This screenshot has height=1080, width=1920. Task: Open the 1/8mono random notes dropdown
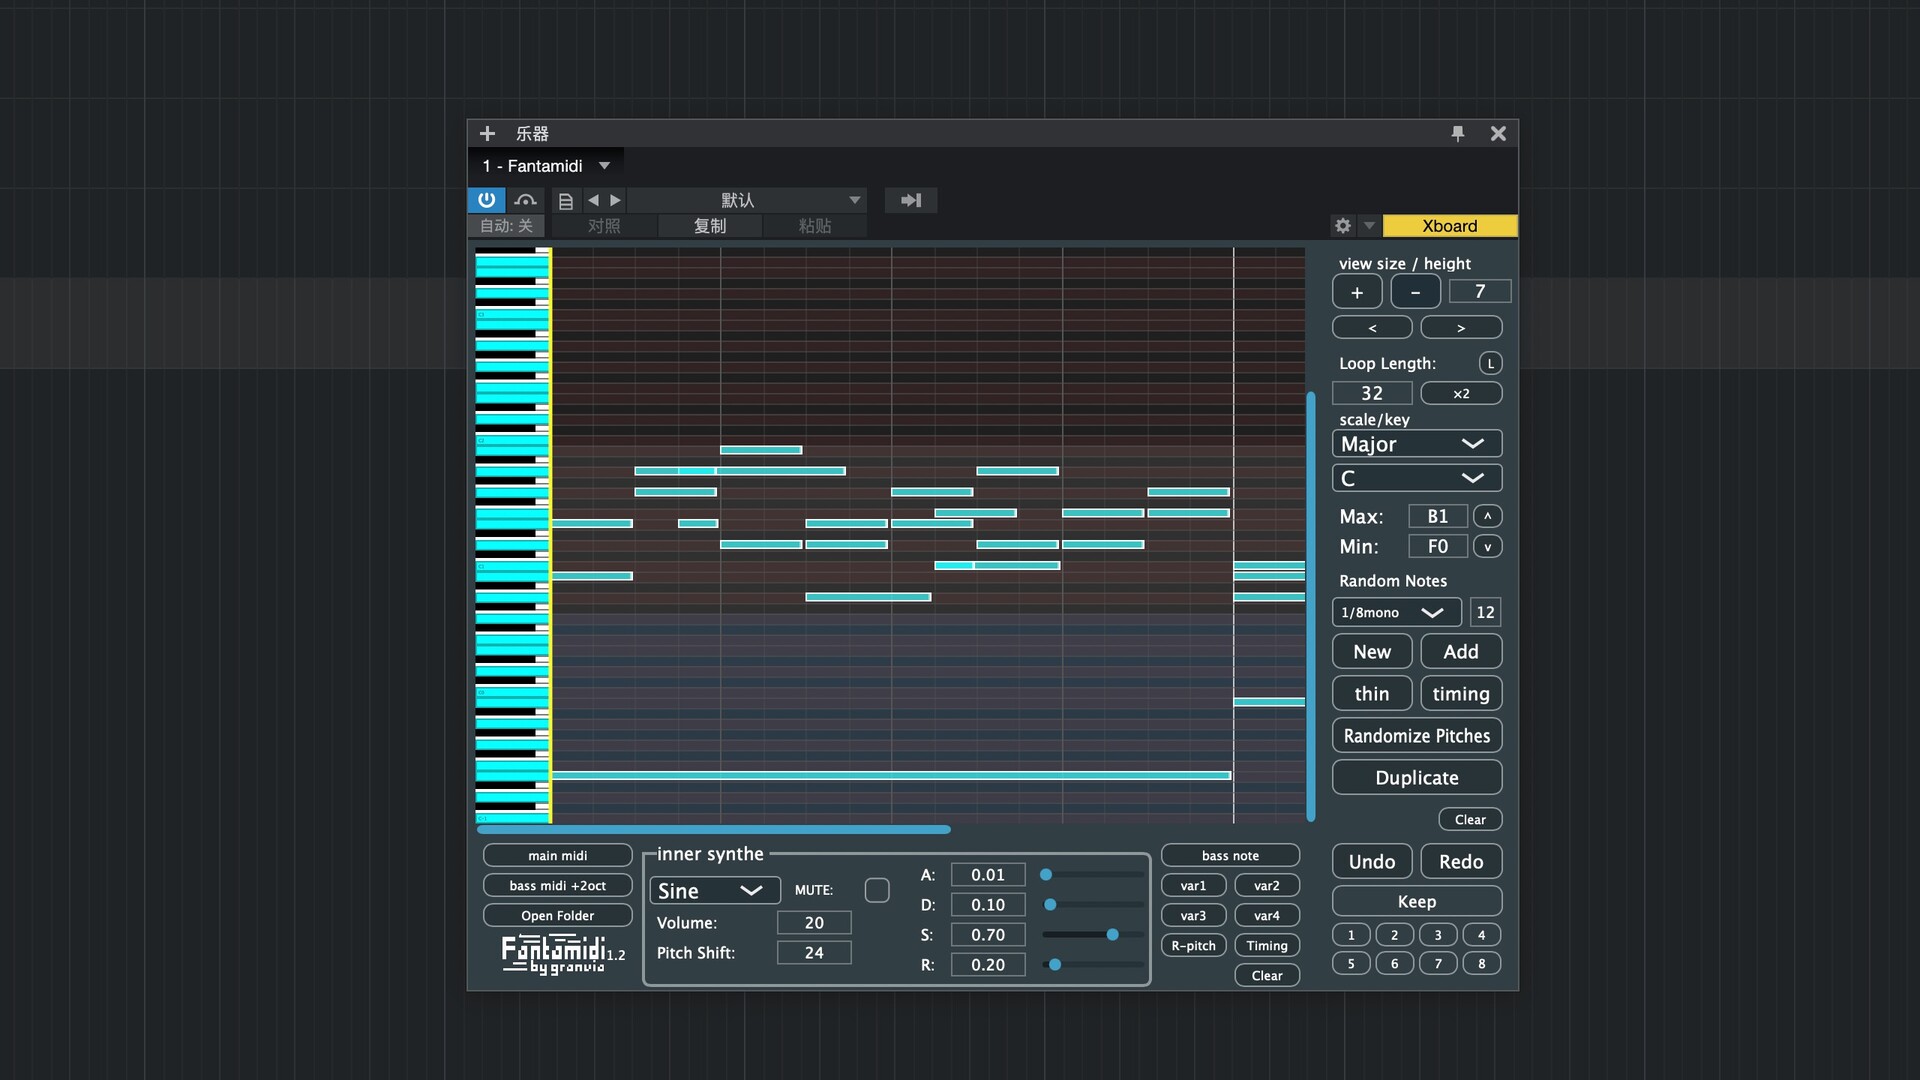coord(1395,612)
